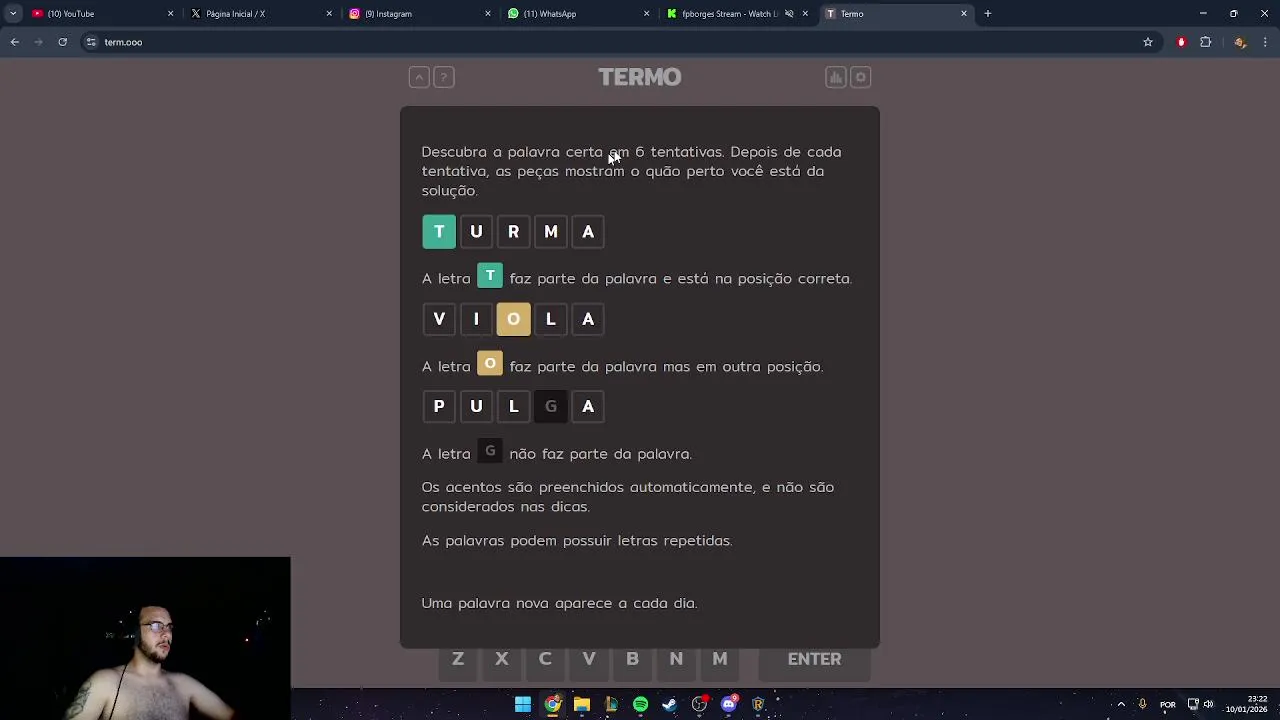Click the V tile in VIOLA

tap(439, 319)
